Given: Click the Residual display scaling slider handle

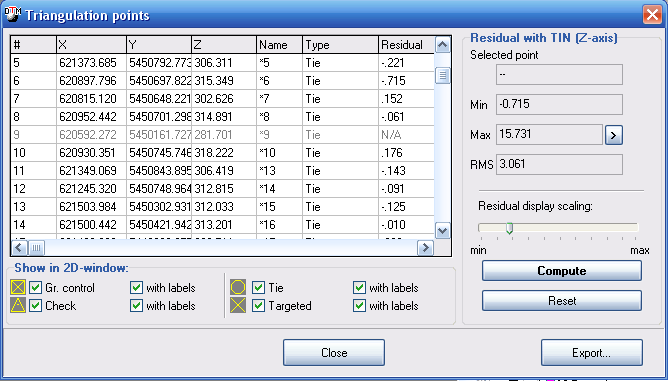Looking at the screenshot, I should pos(509,228).
